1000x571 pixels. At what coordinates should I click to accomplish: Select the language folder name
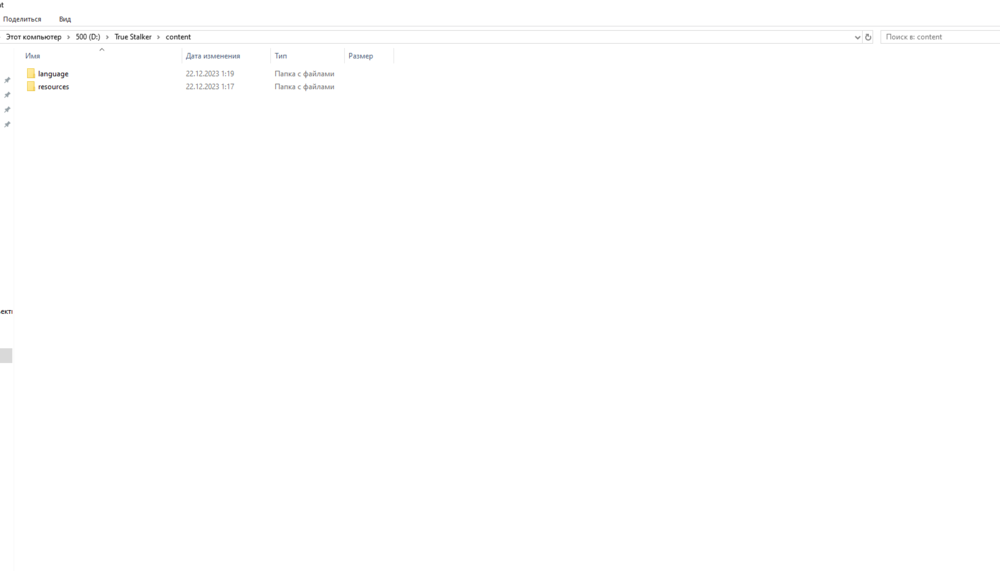[x=53, y=74]
